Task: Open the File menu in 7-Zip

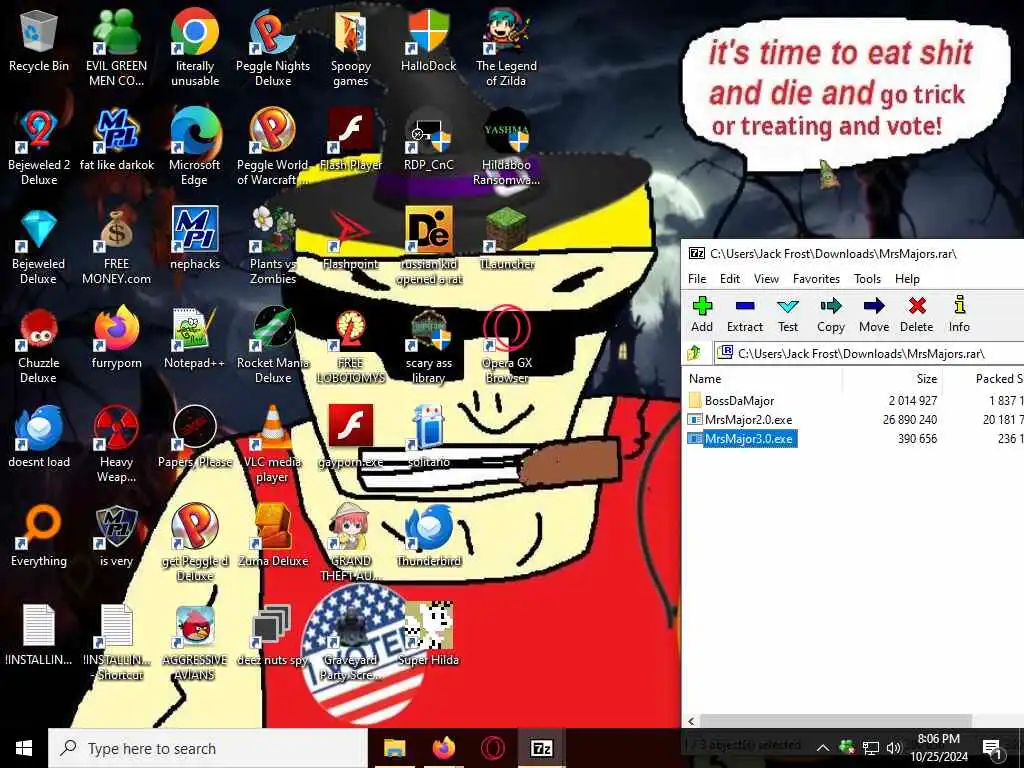Action: point(697,279)
